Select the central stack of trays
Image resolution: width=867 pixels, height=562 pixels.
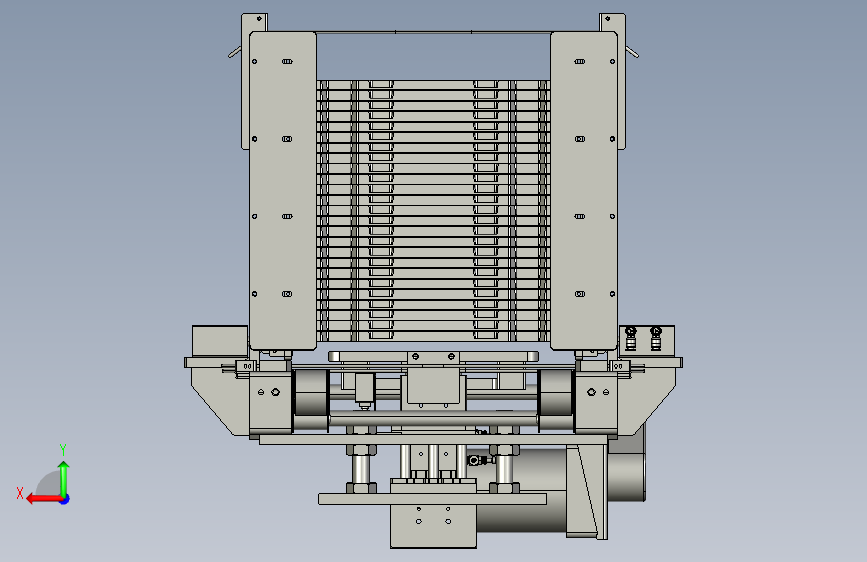click(434, 210)
